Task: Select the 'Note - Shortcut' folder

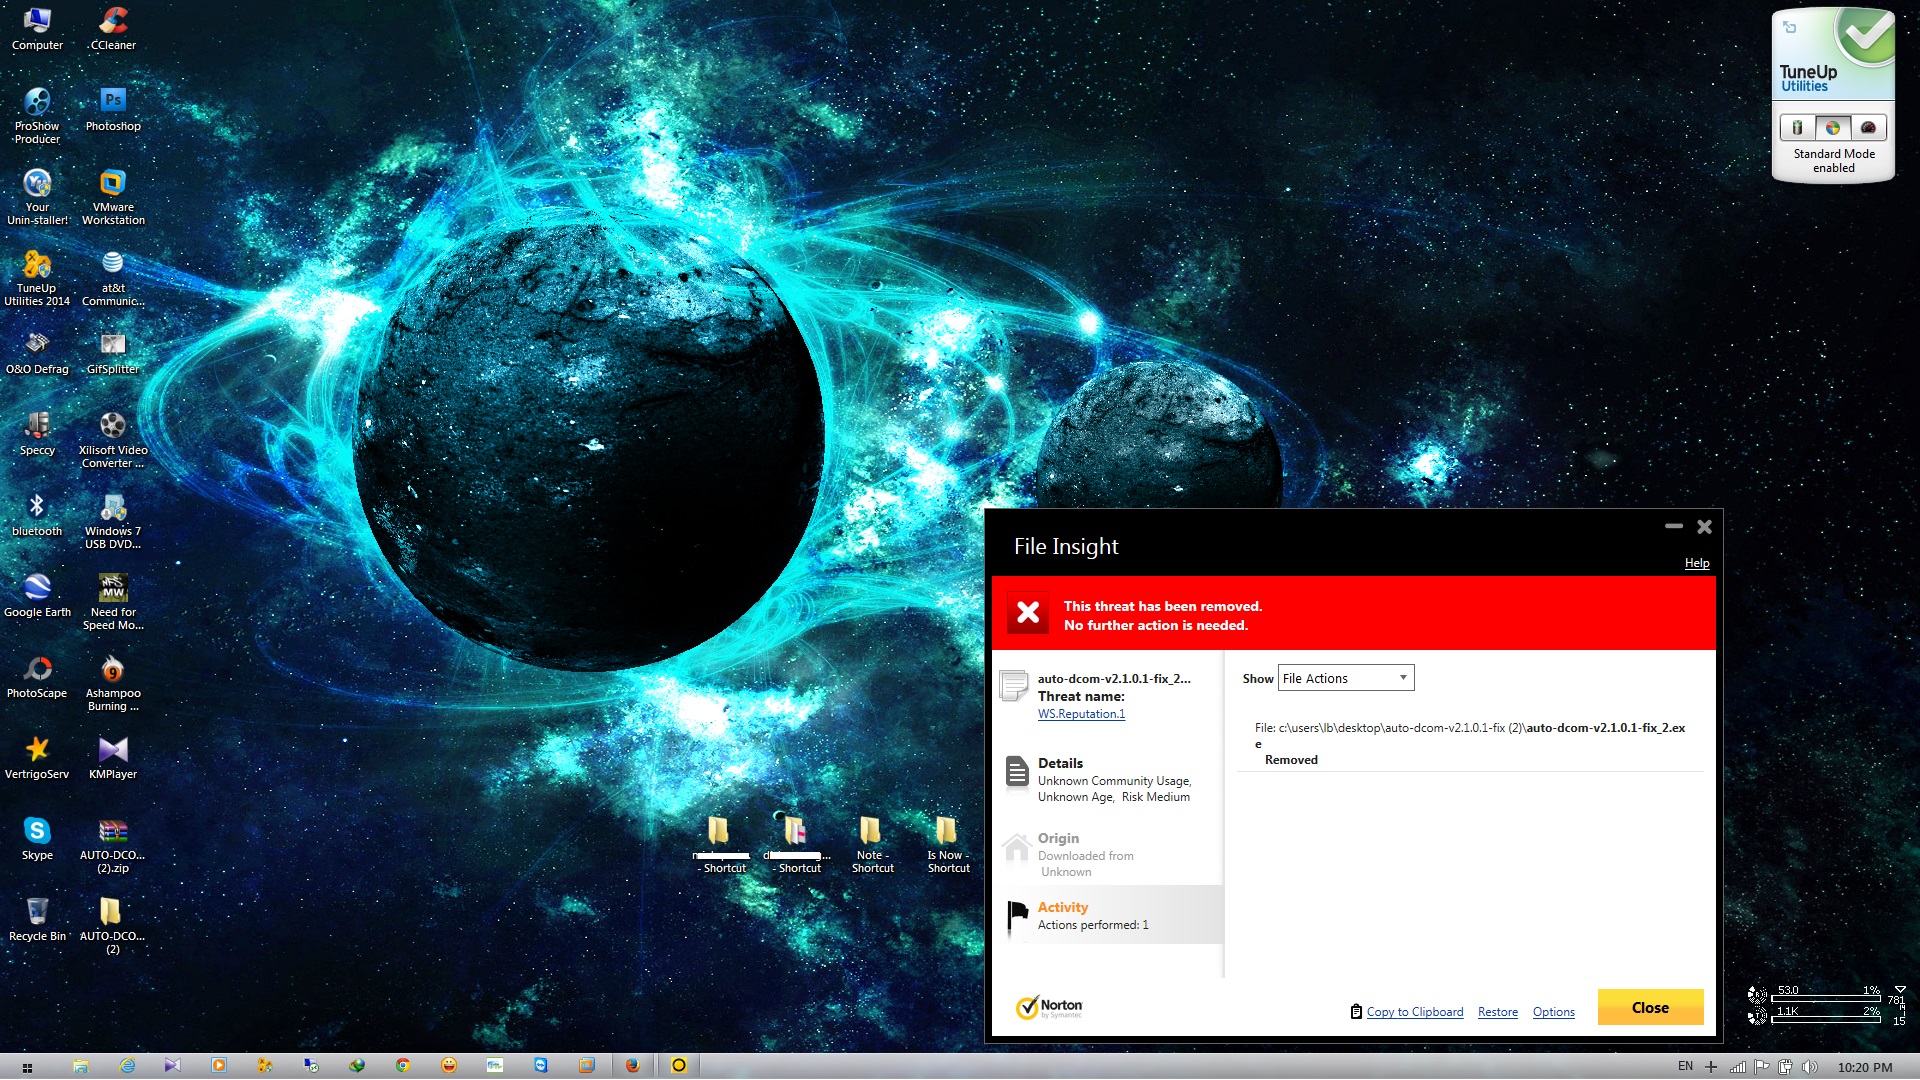Action: pos(872,845)
